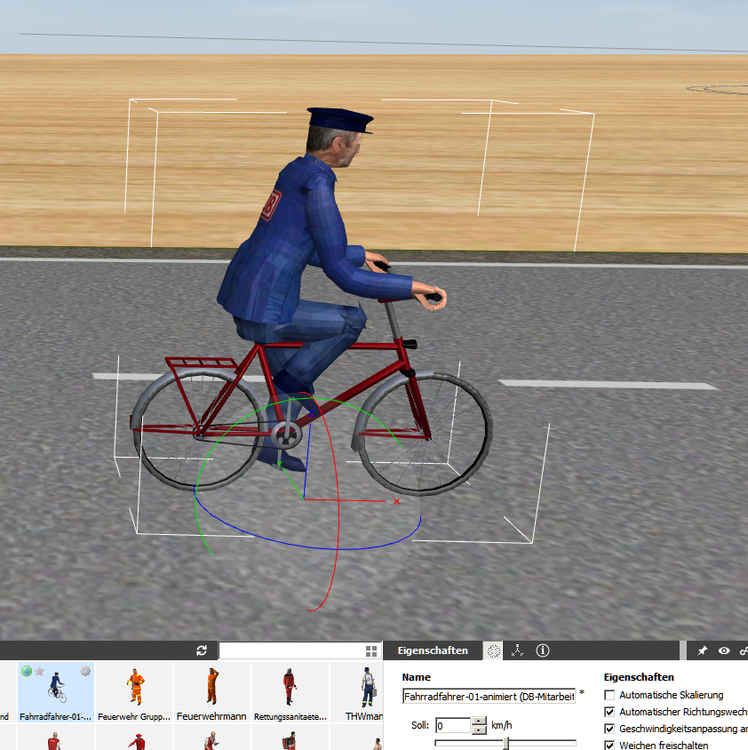Open the info tab icon
The width and height of the screenshot is (748, 750).
(542, 651)
